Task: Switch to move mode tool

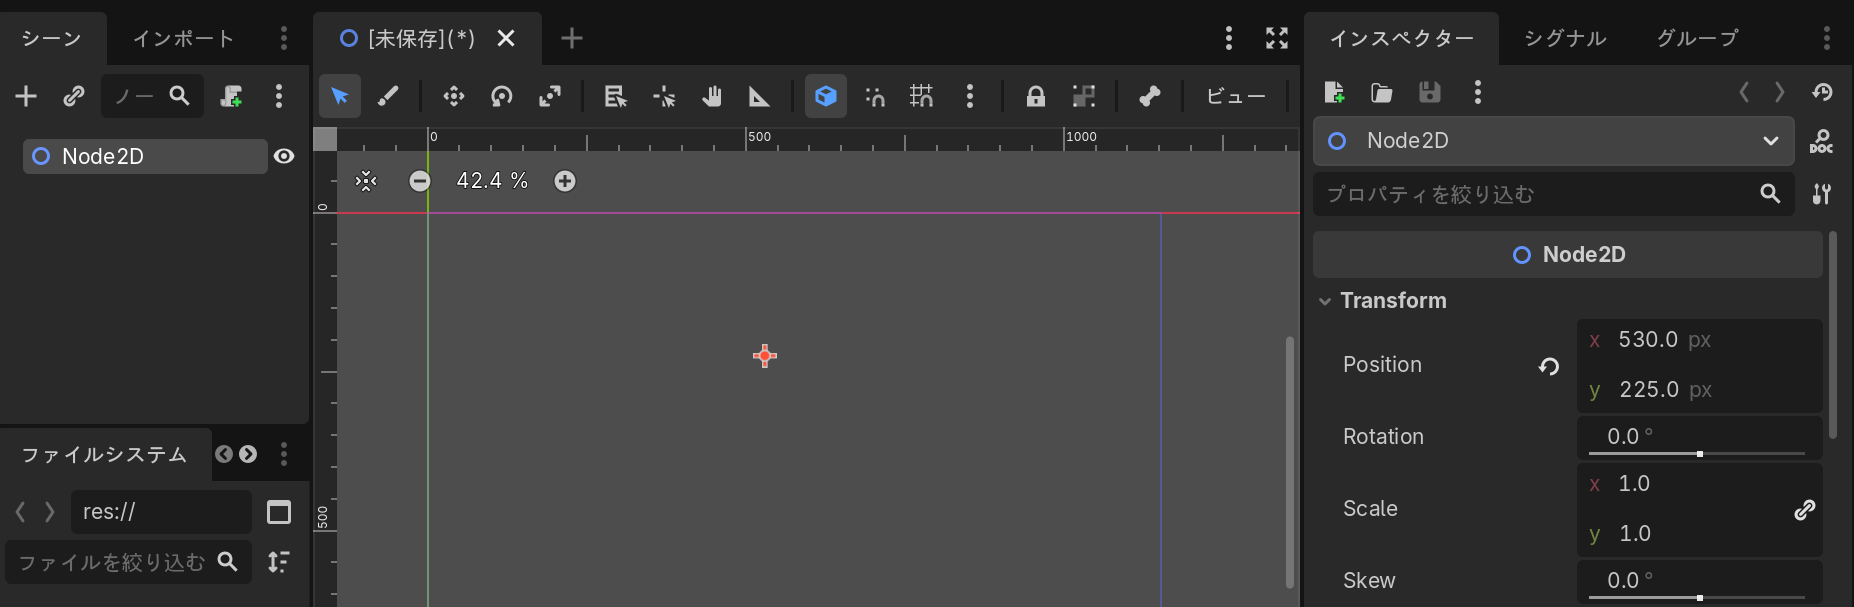Action: (x=454, y=96)
